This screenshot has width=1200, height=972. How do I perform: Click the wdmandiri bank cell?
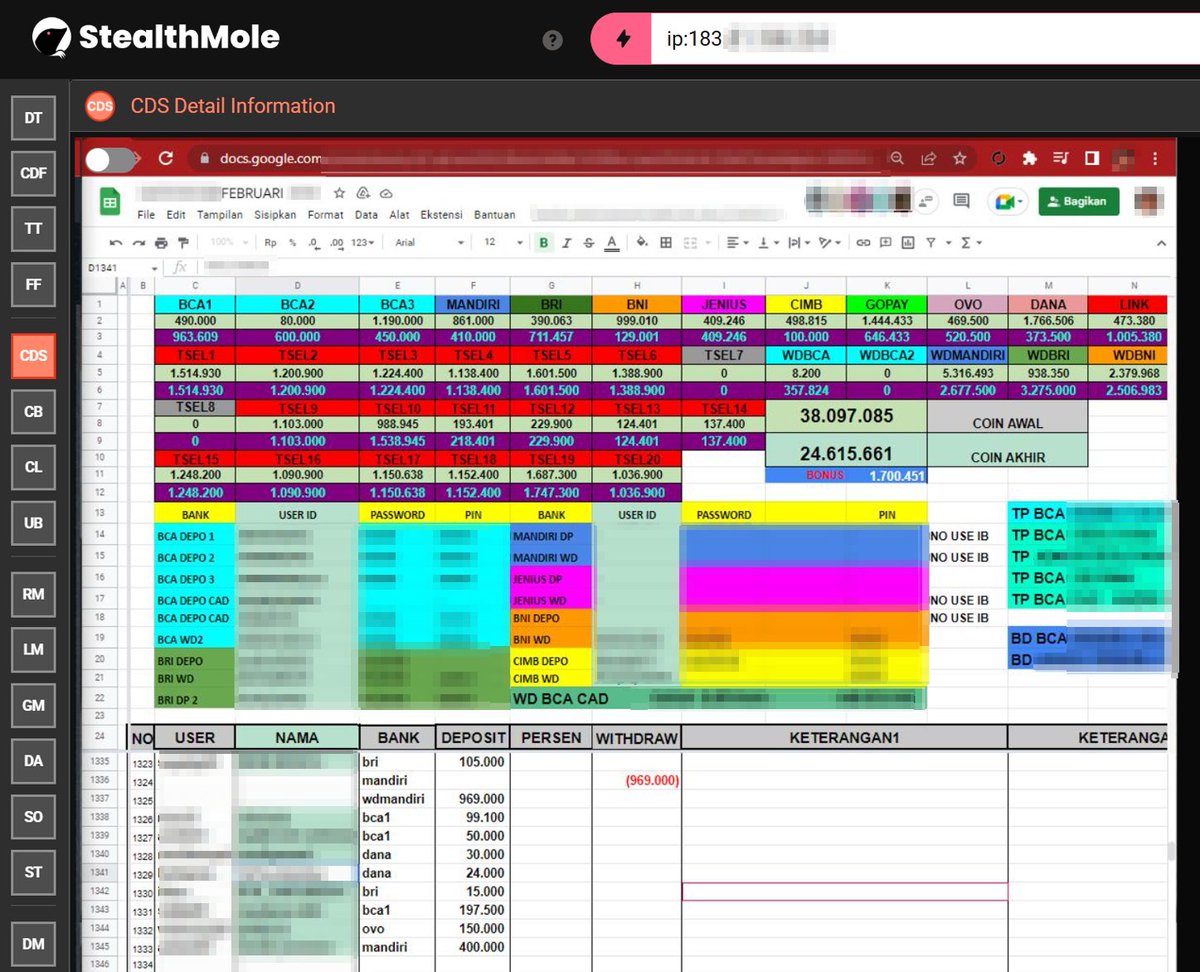point(397,799)
